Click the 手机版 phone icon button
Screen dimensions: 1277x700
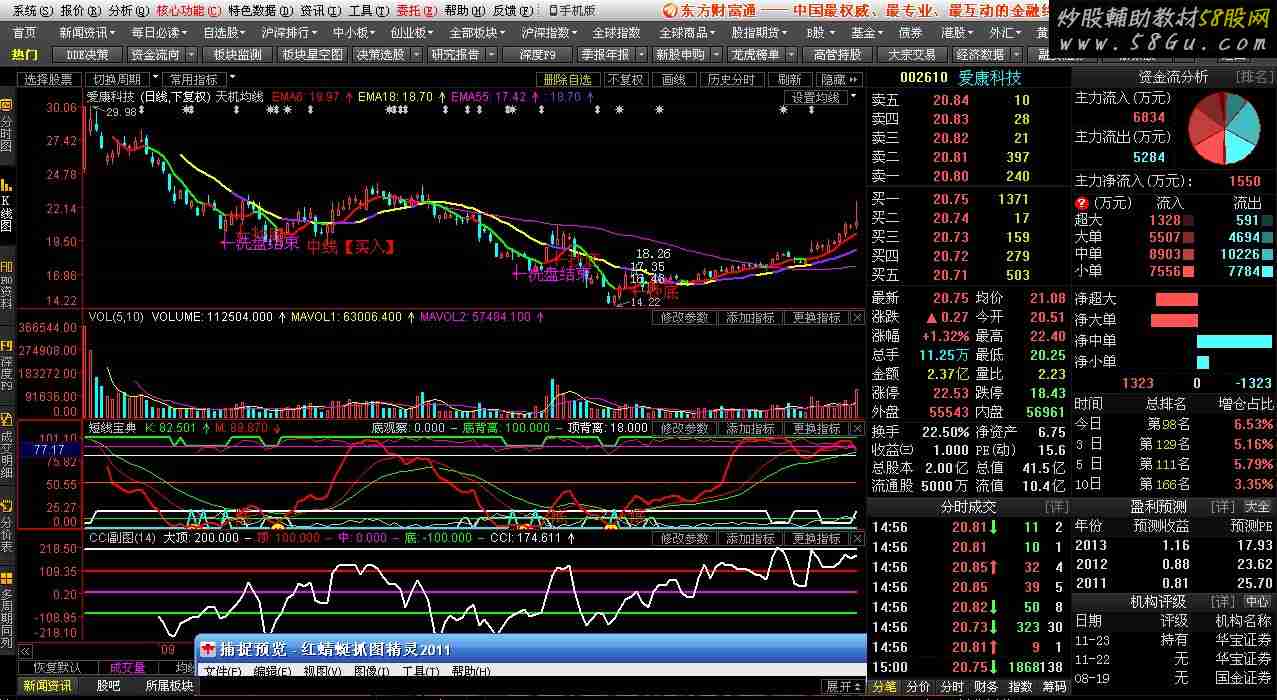pos(572,11)
